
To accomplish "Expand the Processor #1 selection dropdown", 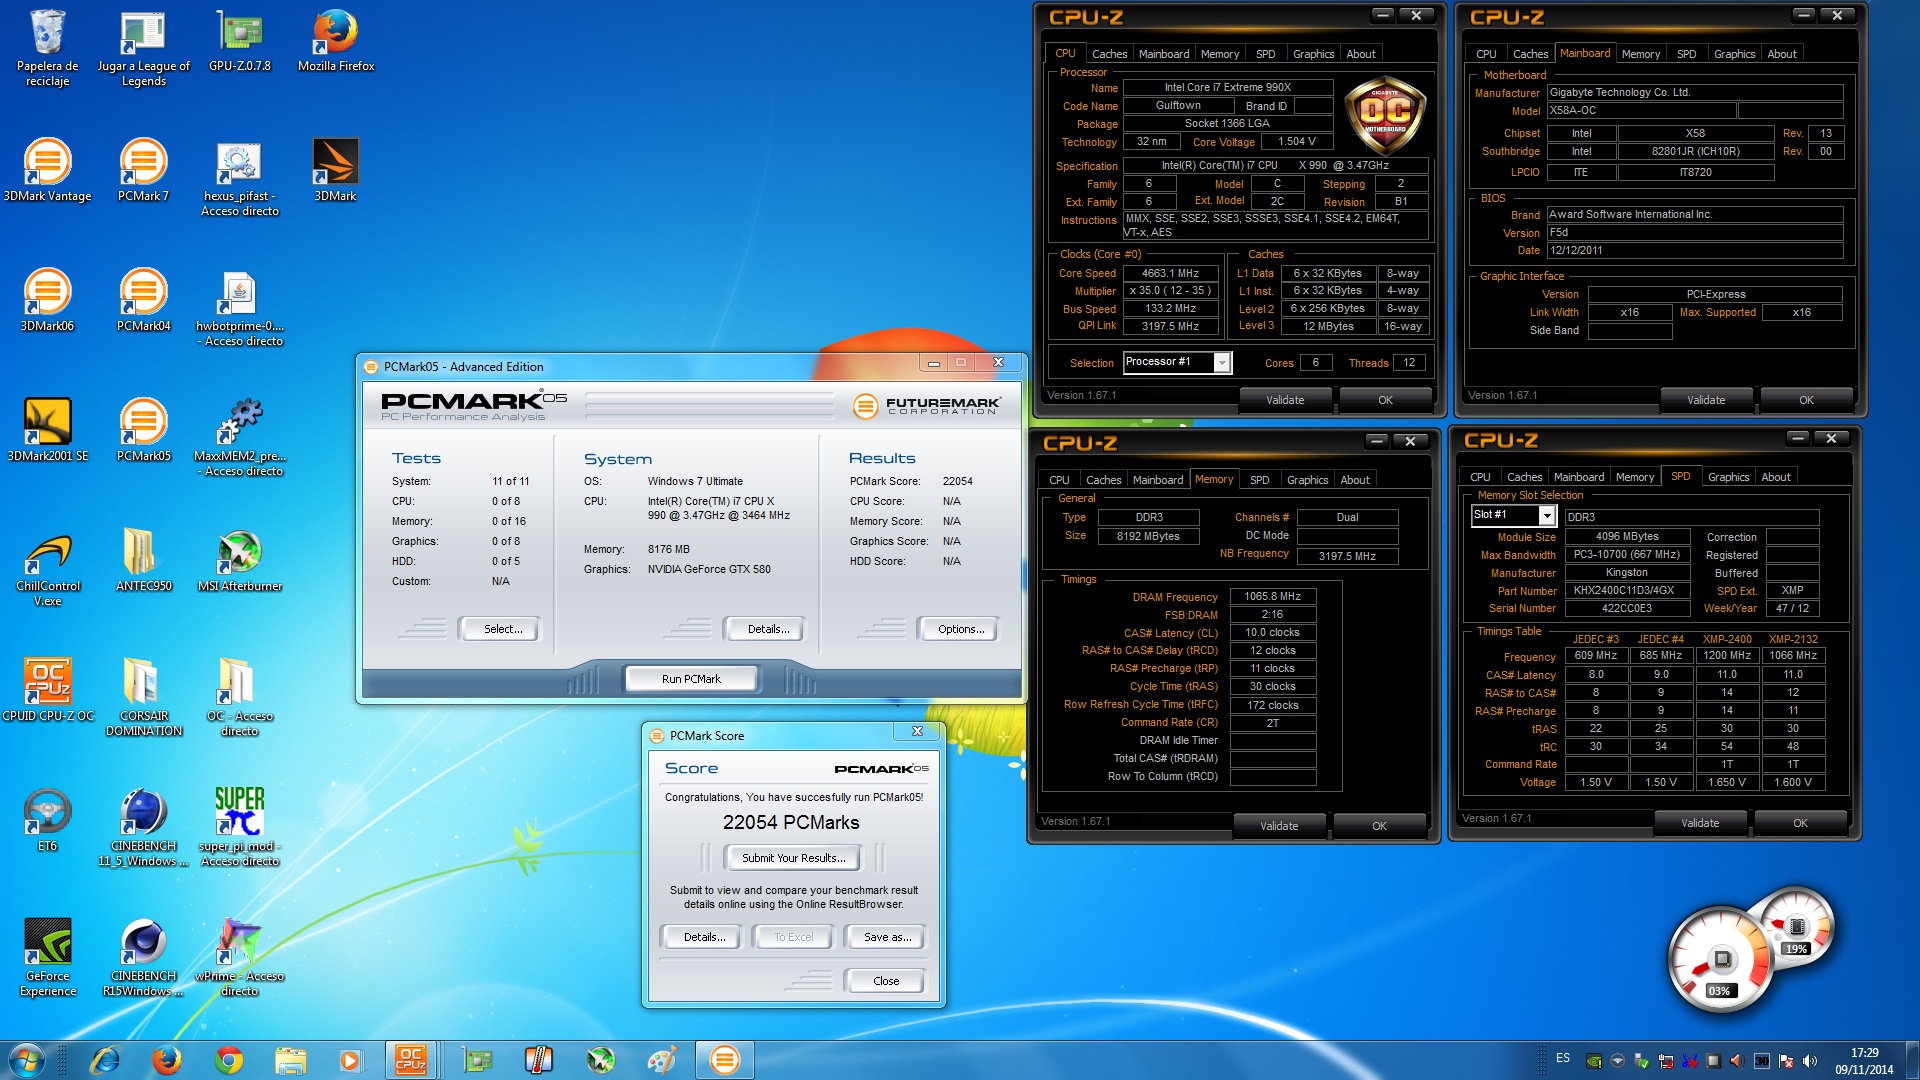I will click(1221, 363).
